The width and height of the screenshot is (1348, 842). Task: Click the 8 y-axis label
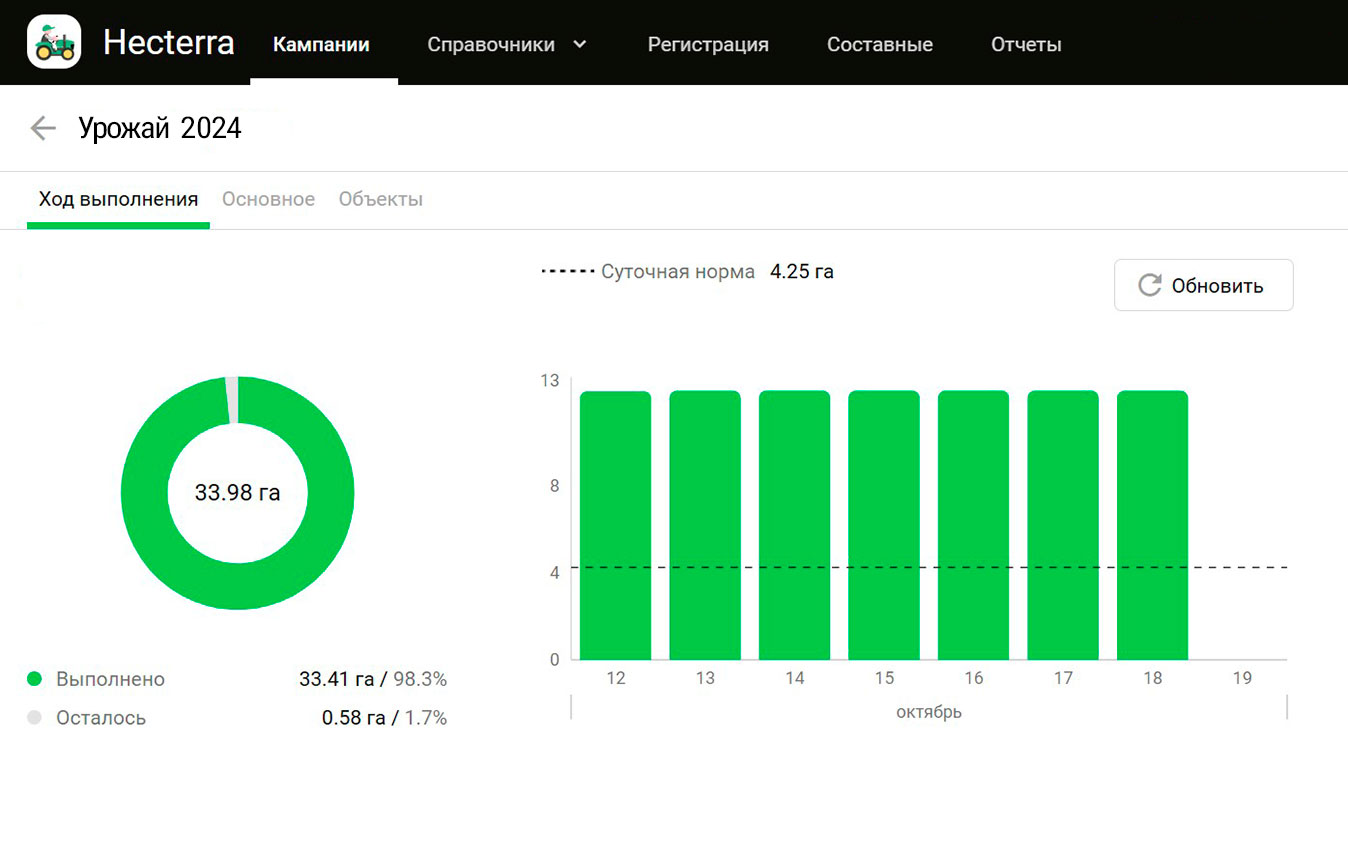(x=555, y=486)
